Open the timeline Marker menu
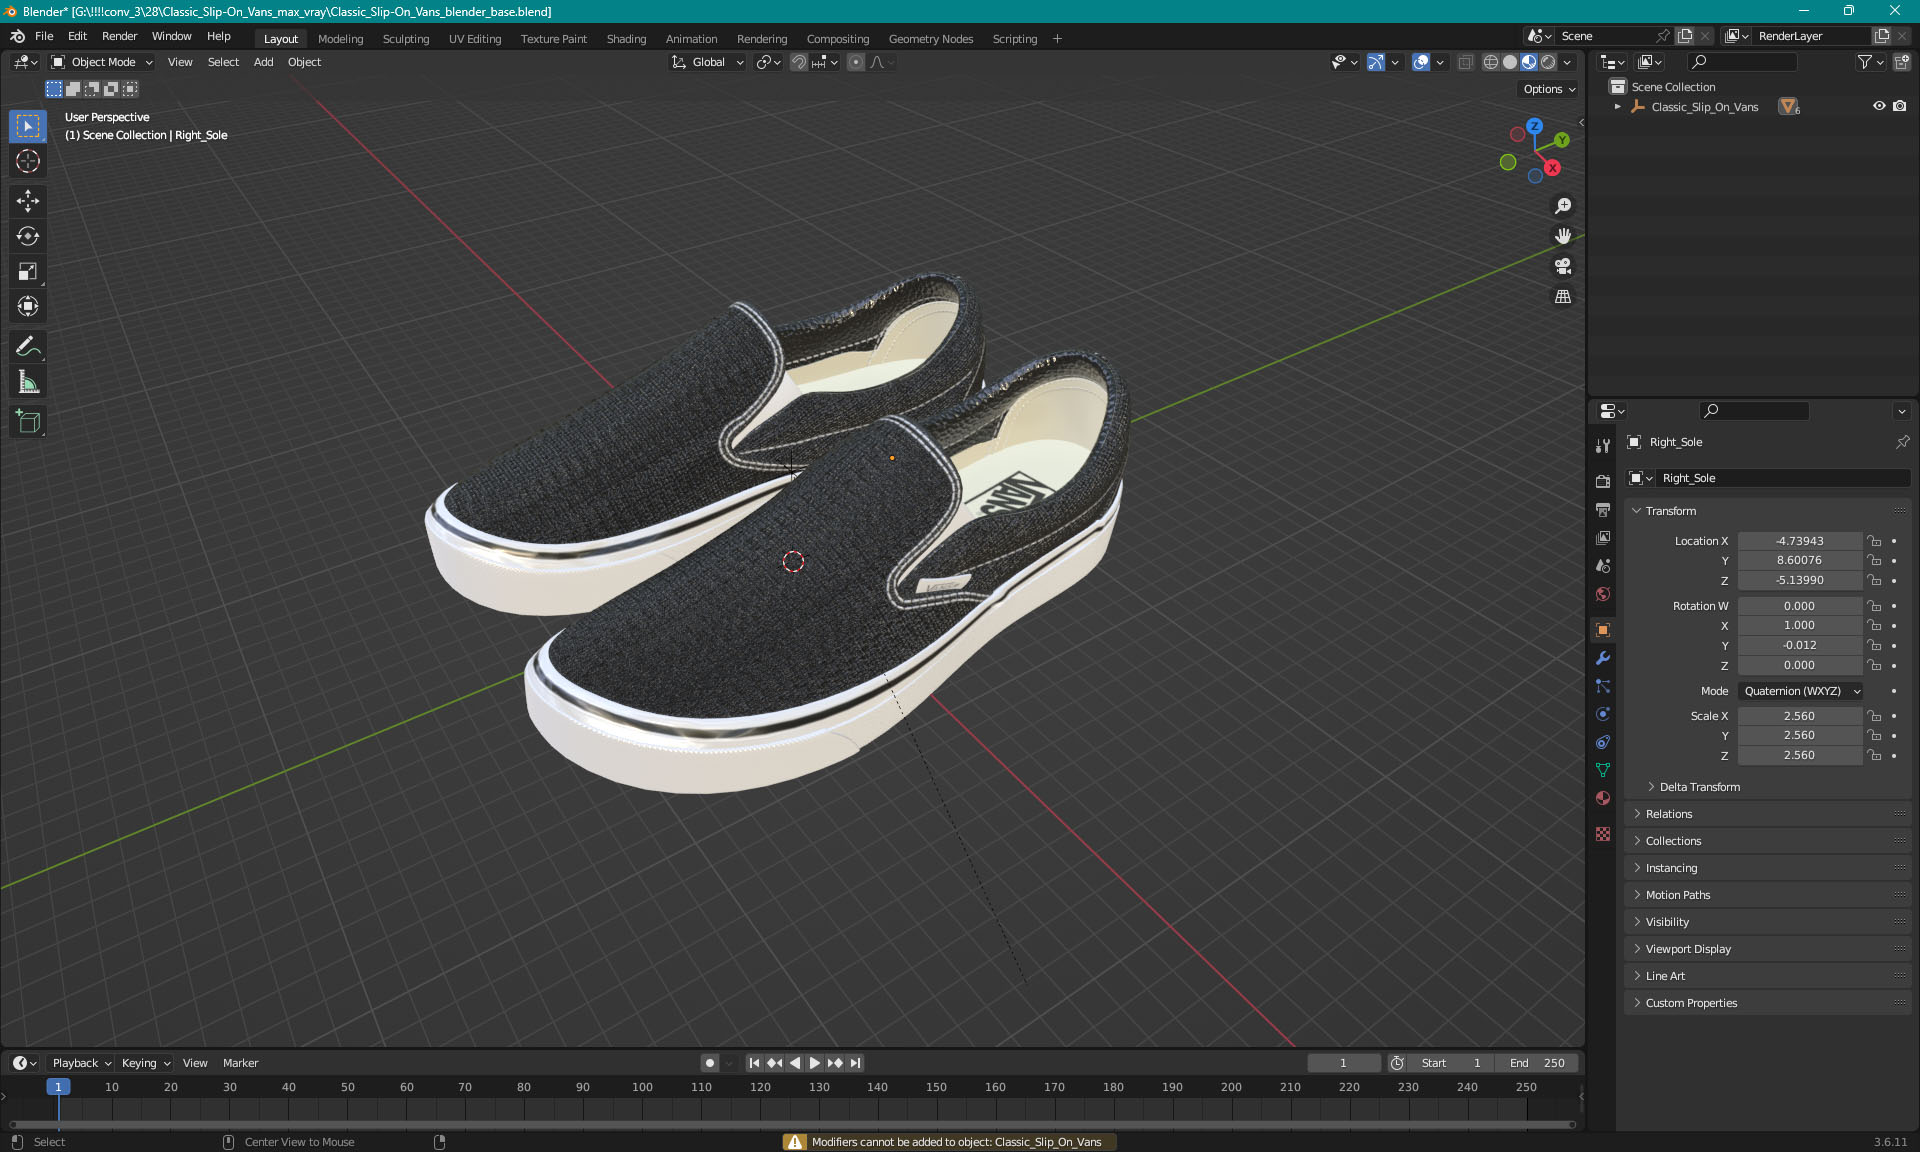This screenshot has width=1920, height=1152. pos(240,1063)
